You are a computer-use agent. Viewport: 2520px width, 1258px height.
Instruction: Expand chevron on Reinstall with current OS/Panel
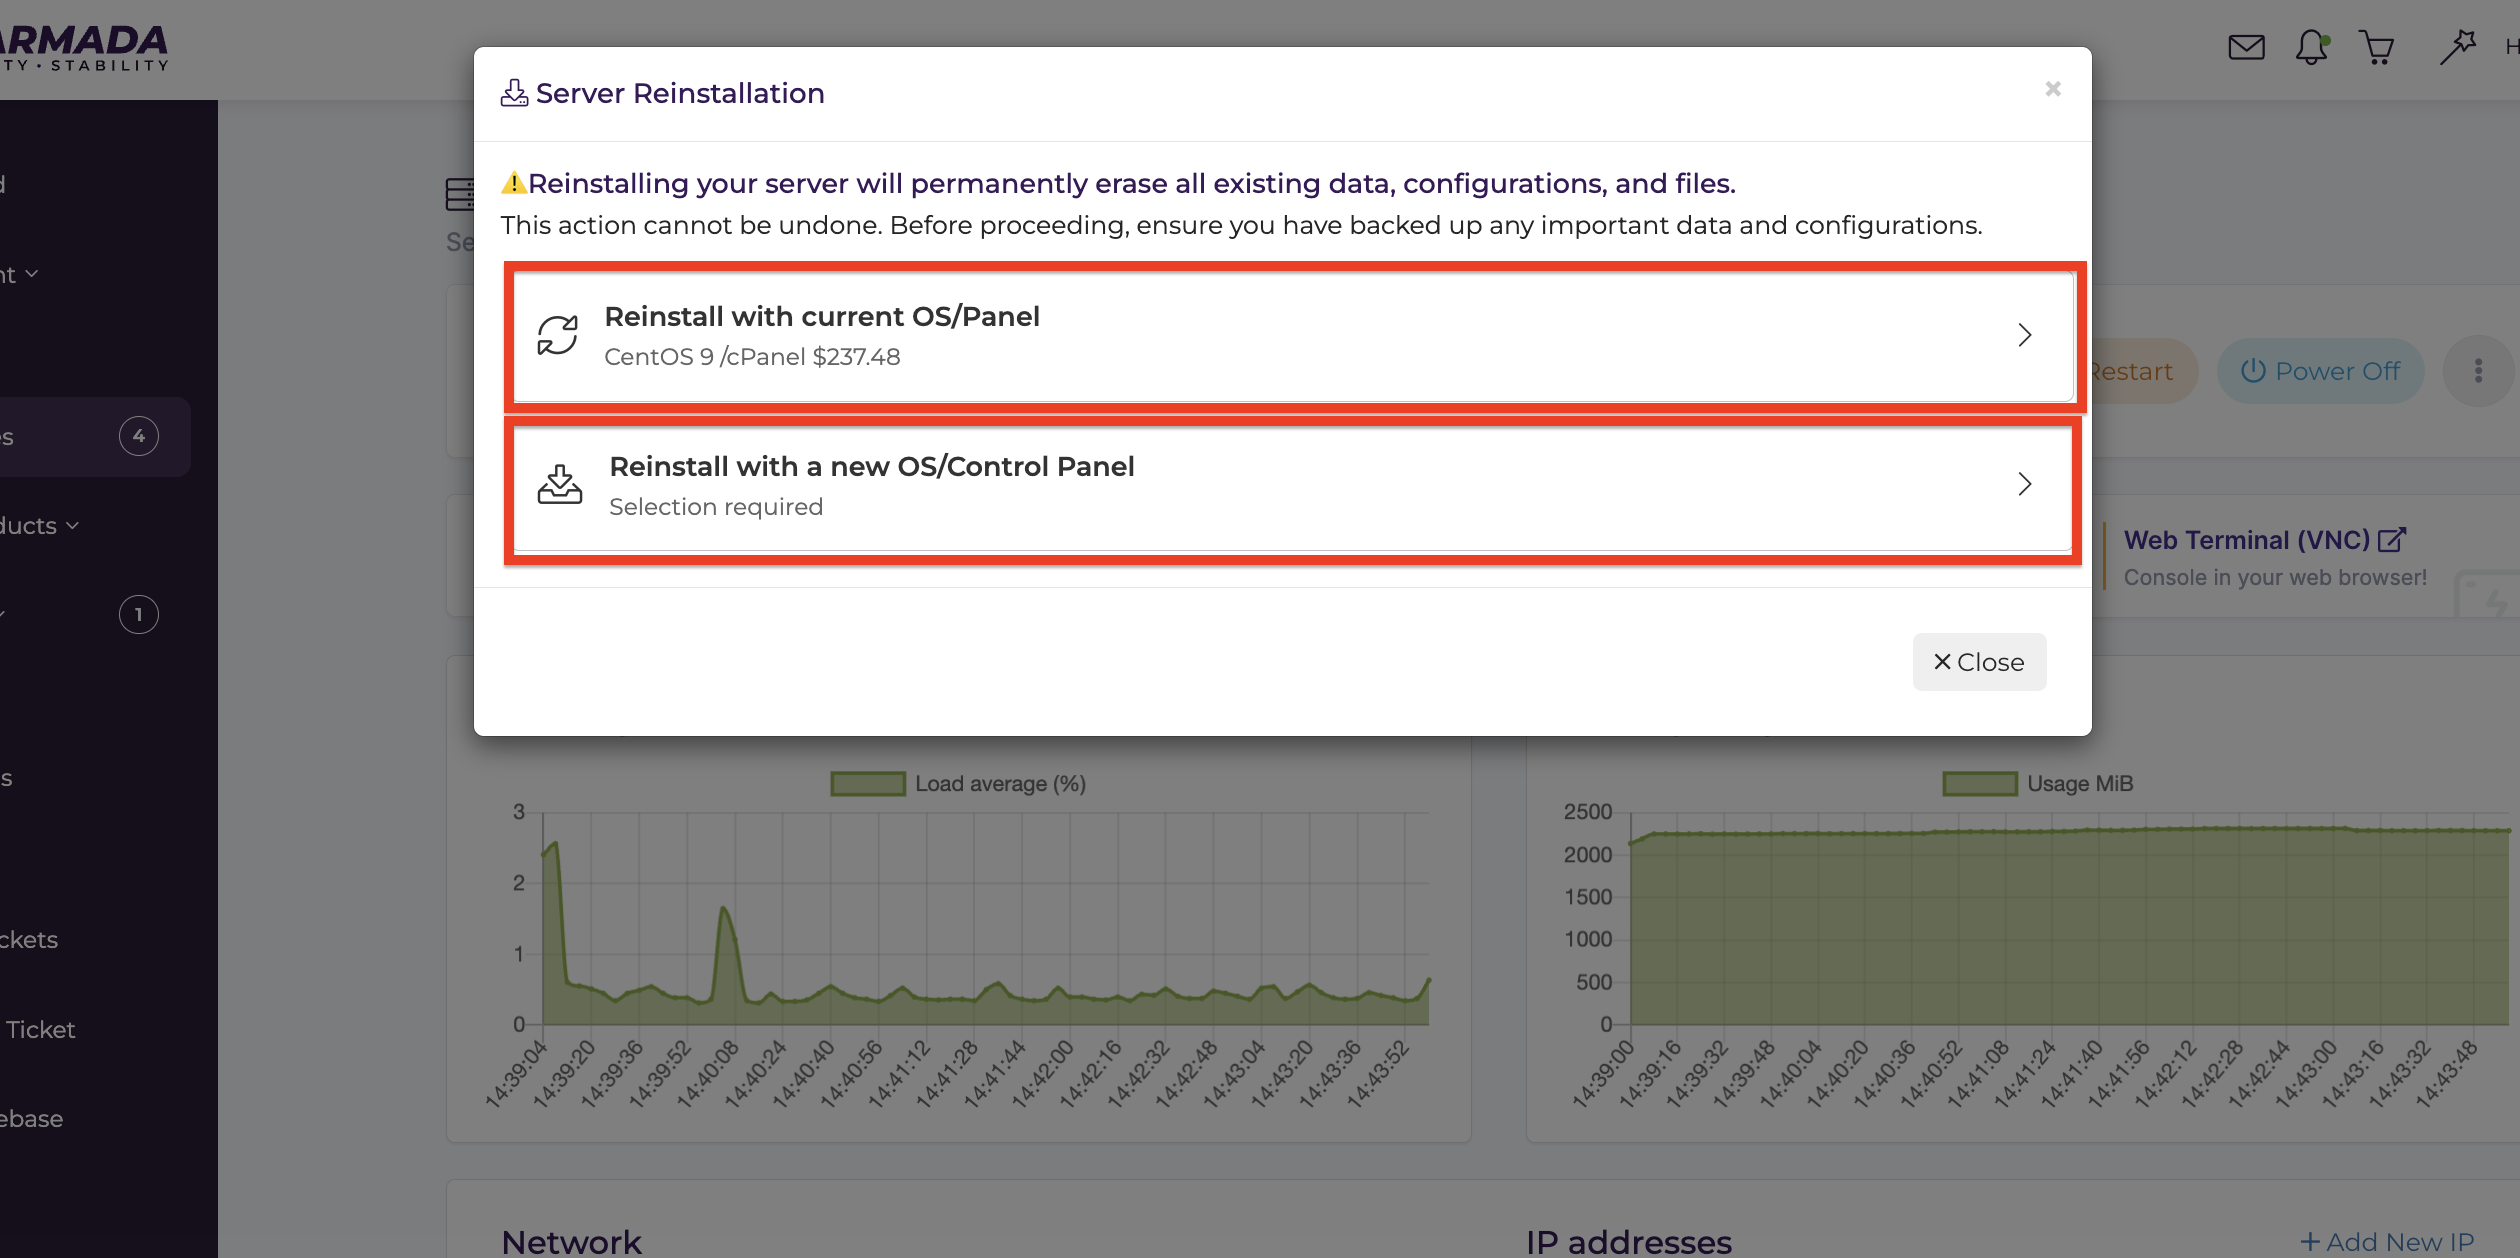pos(2025,335)
